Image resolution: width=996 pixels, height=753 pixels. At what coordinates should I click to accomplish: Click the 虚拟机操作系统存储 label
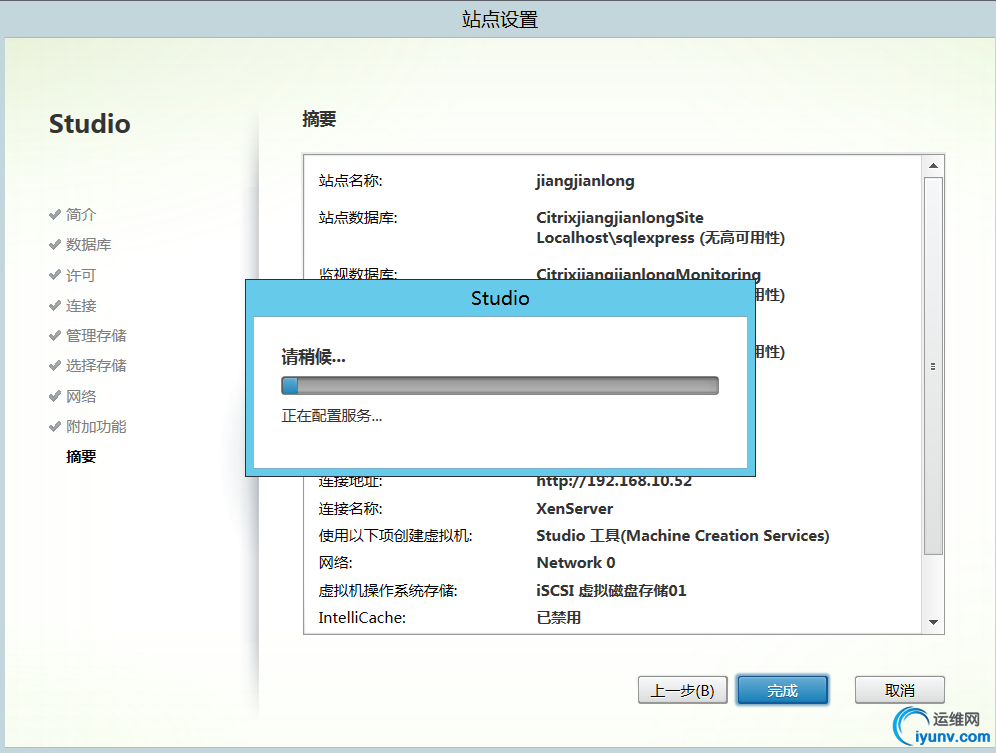pyautogui.click(x=388, y=590)
